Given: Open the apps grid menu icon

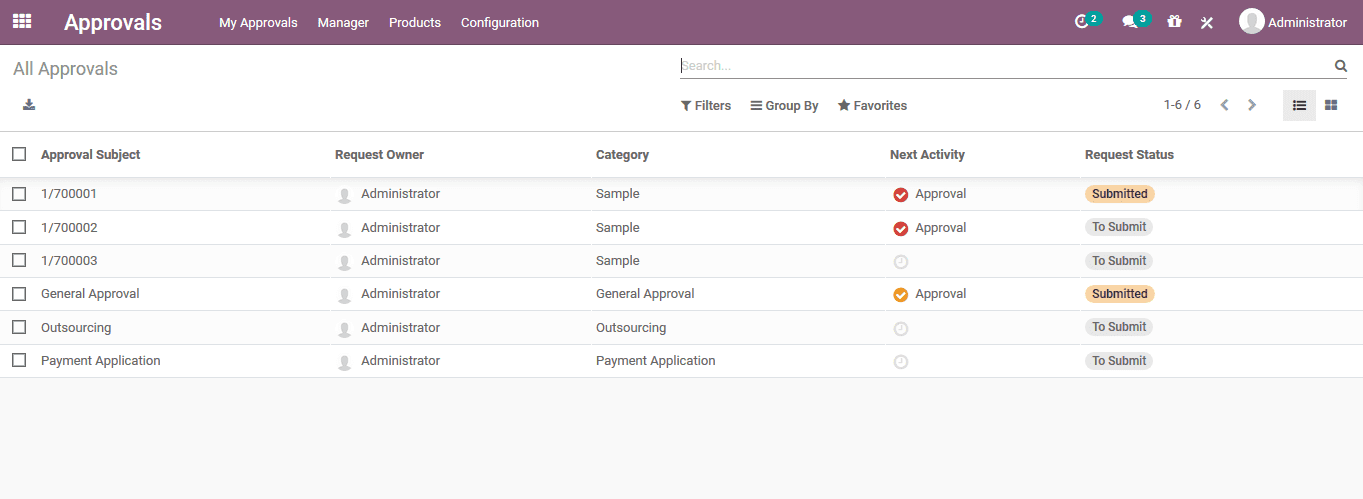Looking at the screenshot, I should pos(22,21).
